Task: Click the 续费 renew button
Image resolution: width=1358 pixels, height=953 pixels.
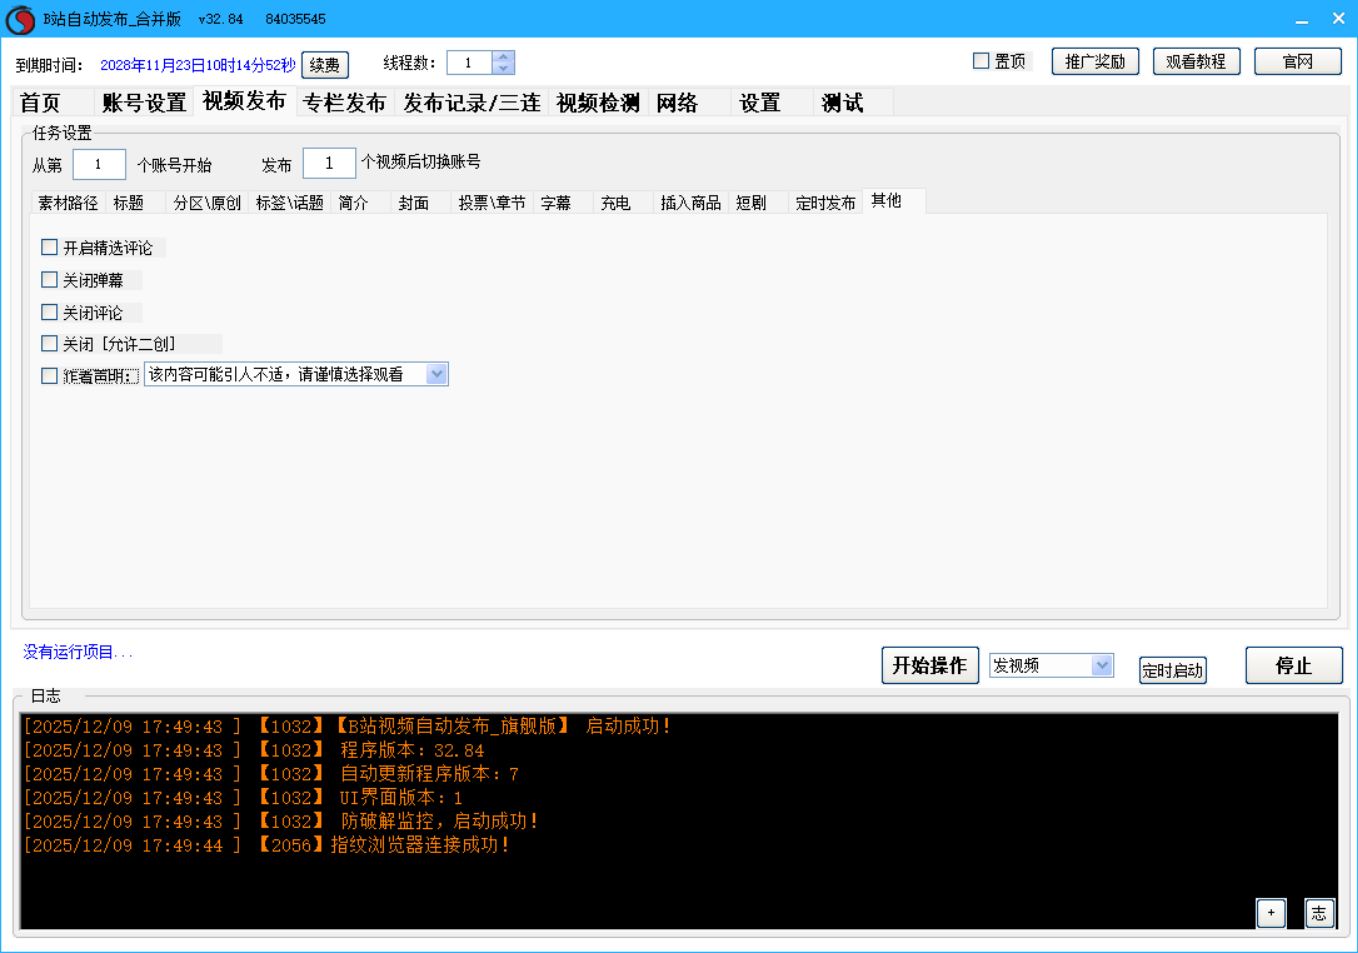Action: click(x=325, y=65)
